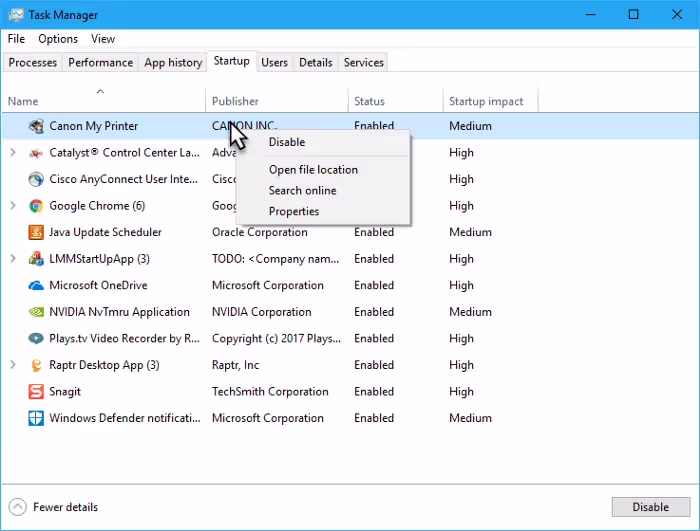Select the Microsoft OneDrive row name

pyautogui.click(x=98, y=285)
